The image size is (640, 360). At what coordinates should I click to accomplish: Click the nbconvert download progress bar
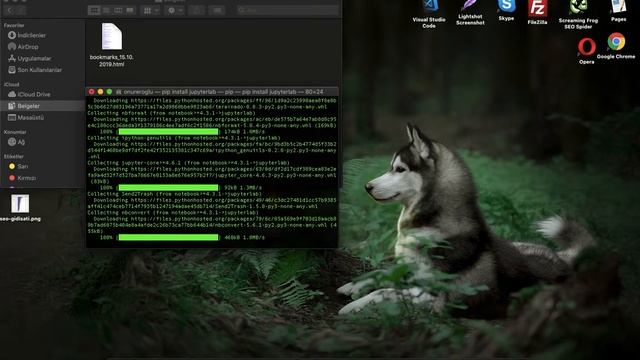coord(169,238)
